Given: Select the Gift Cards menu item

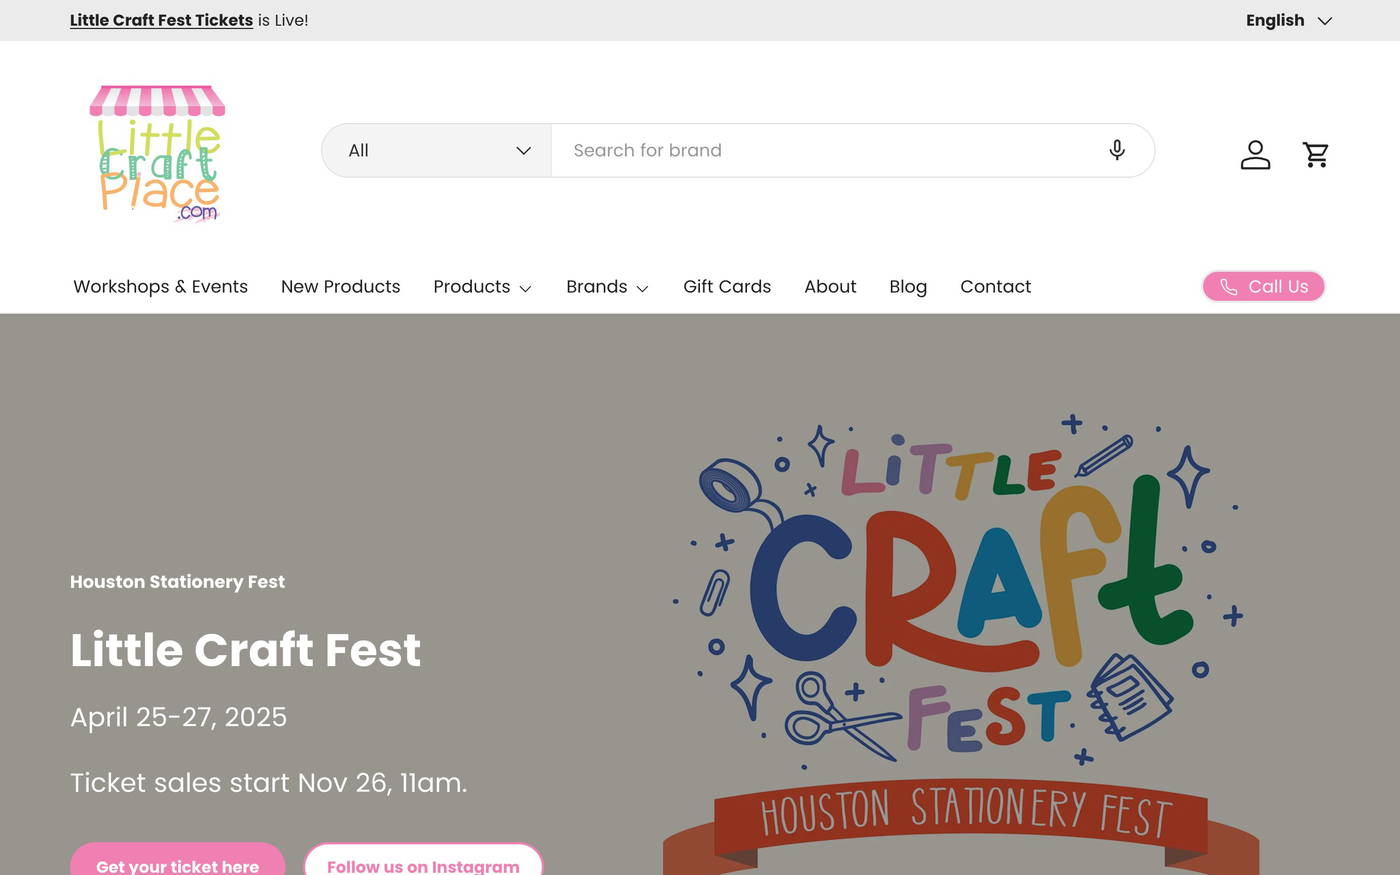Looking at the screenshot, I should (x=727, y=286).
